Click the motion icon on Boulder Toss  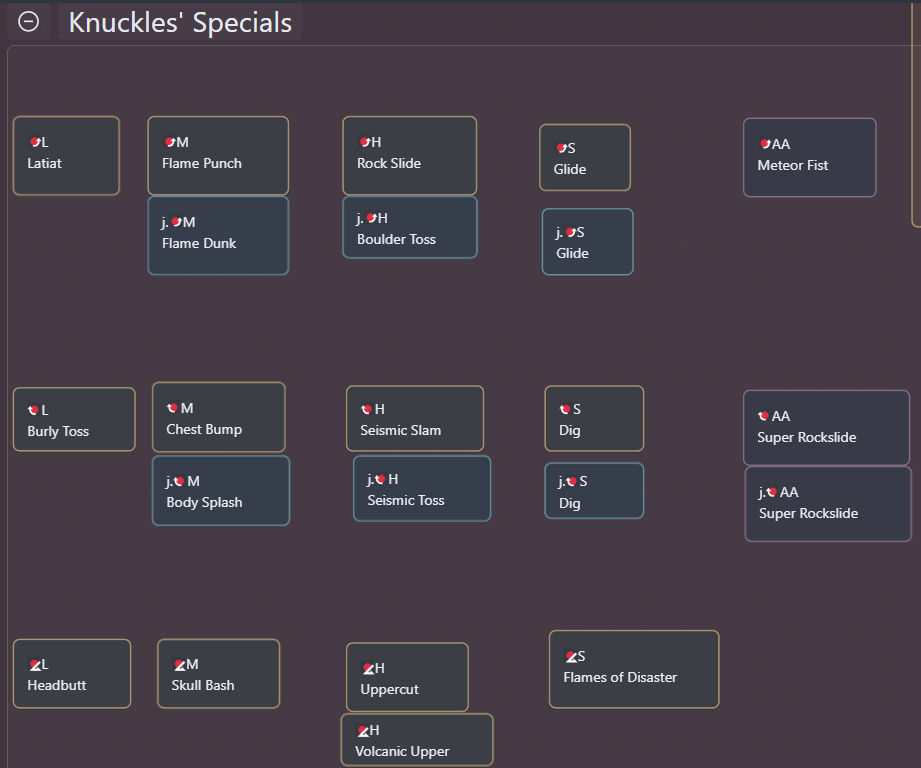click(x=371, y=218)
